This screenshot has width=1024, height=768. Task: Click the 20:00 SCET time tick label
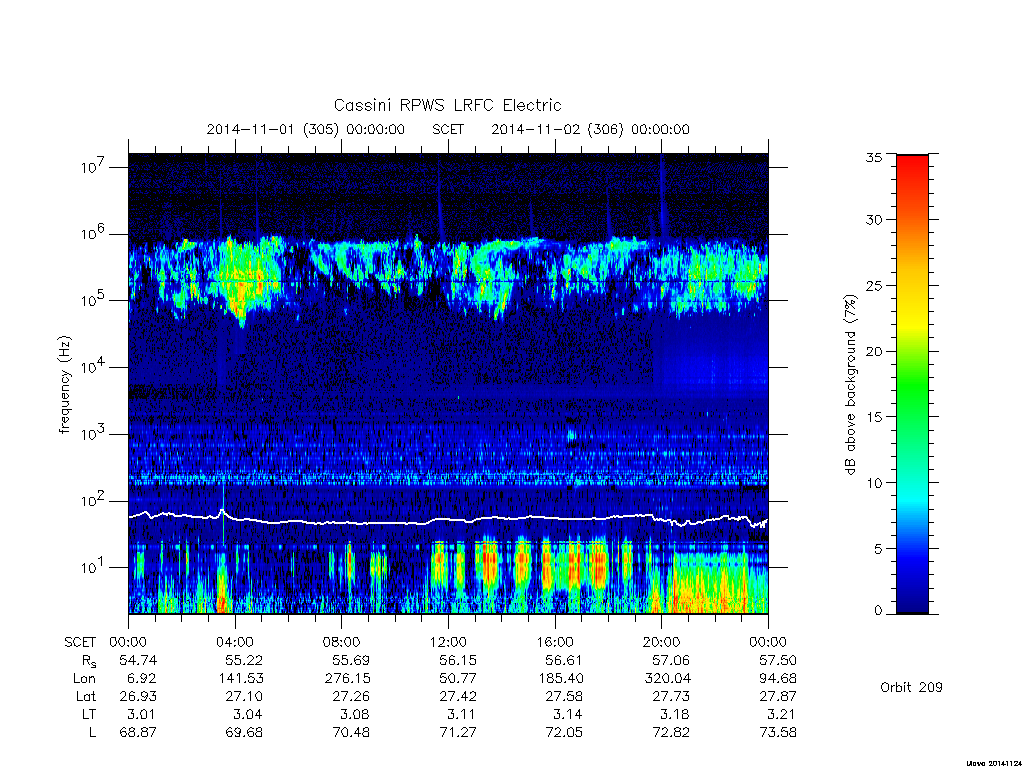(662, 642)
